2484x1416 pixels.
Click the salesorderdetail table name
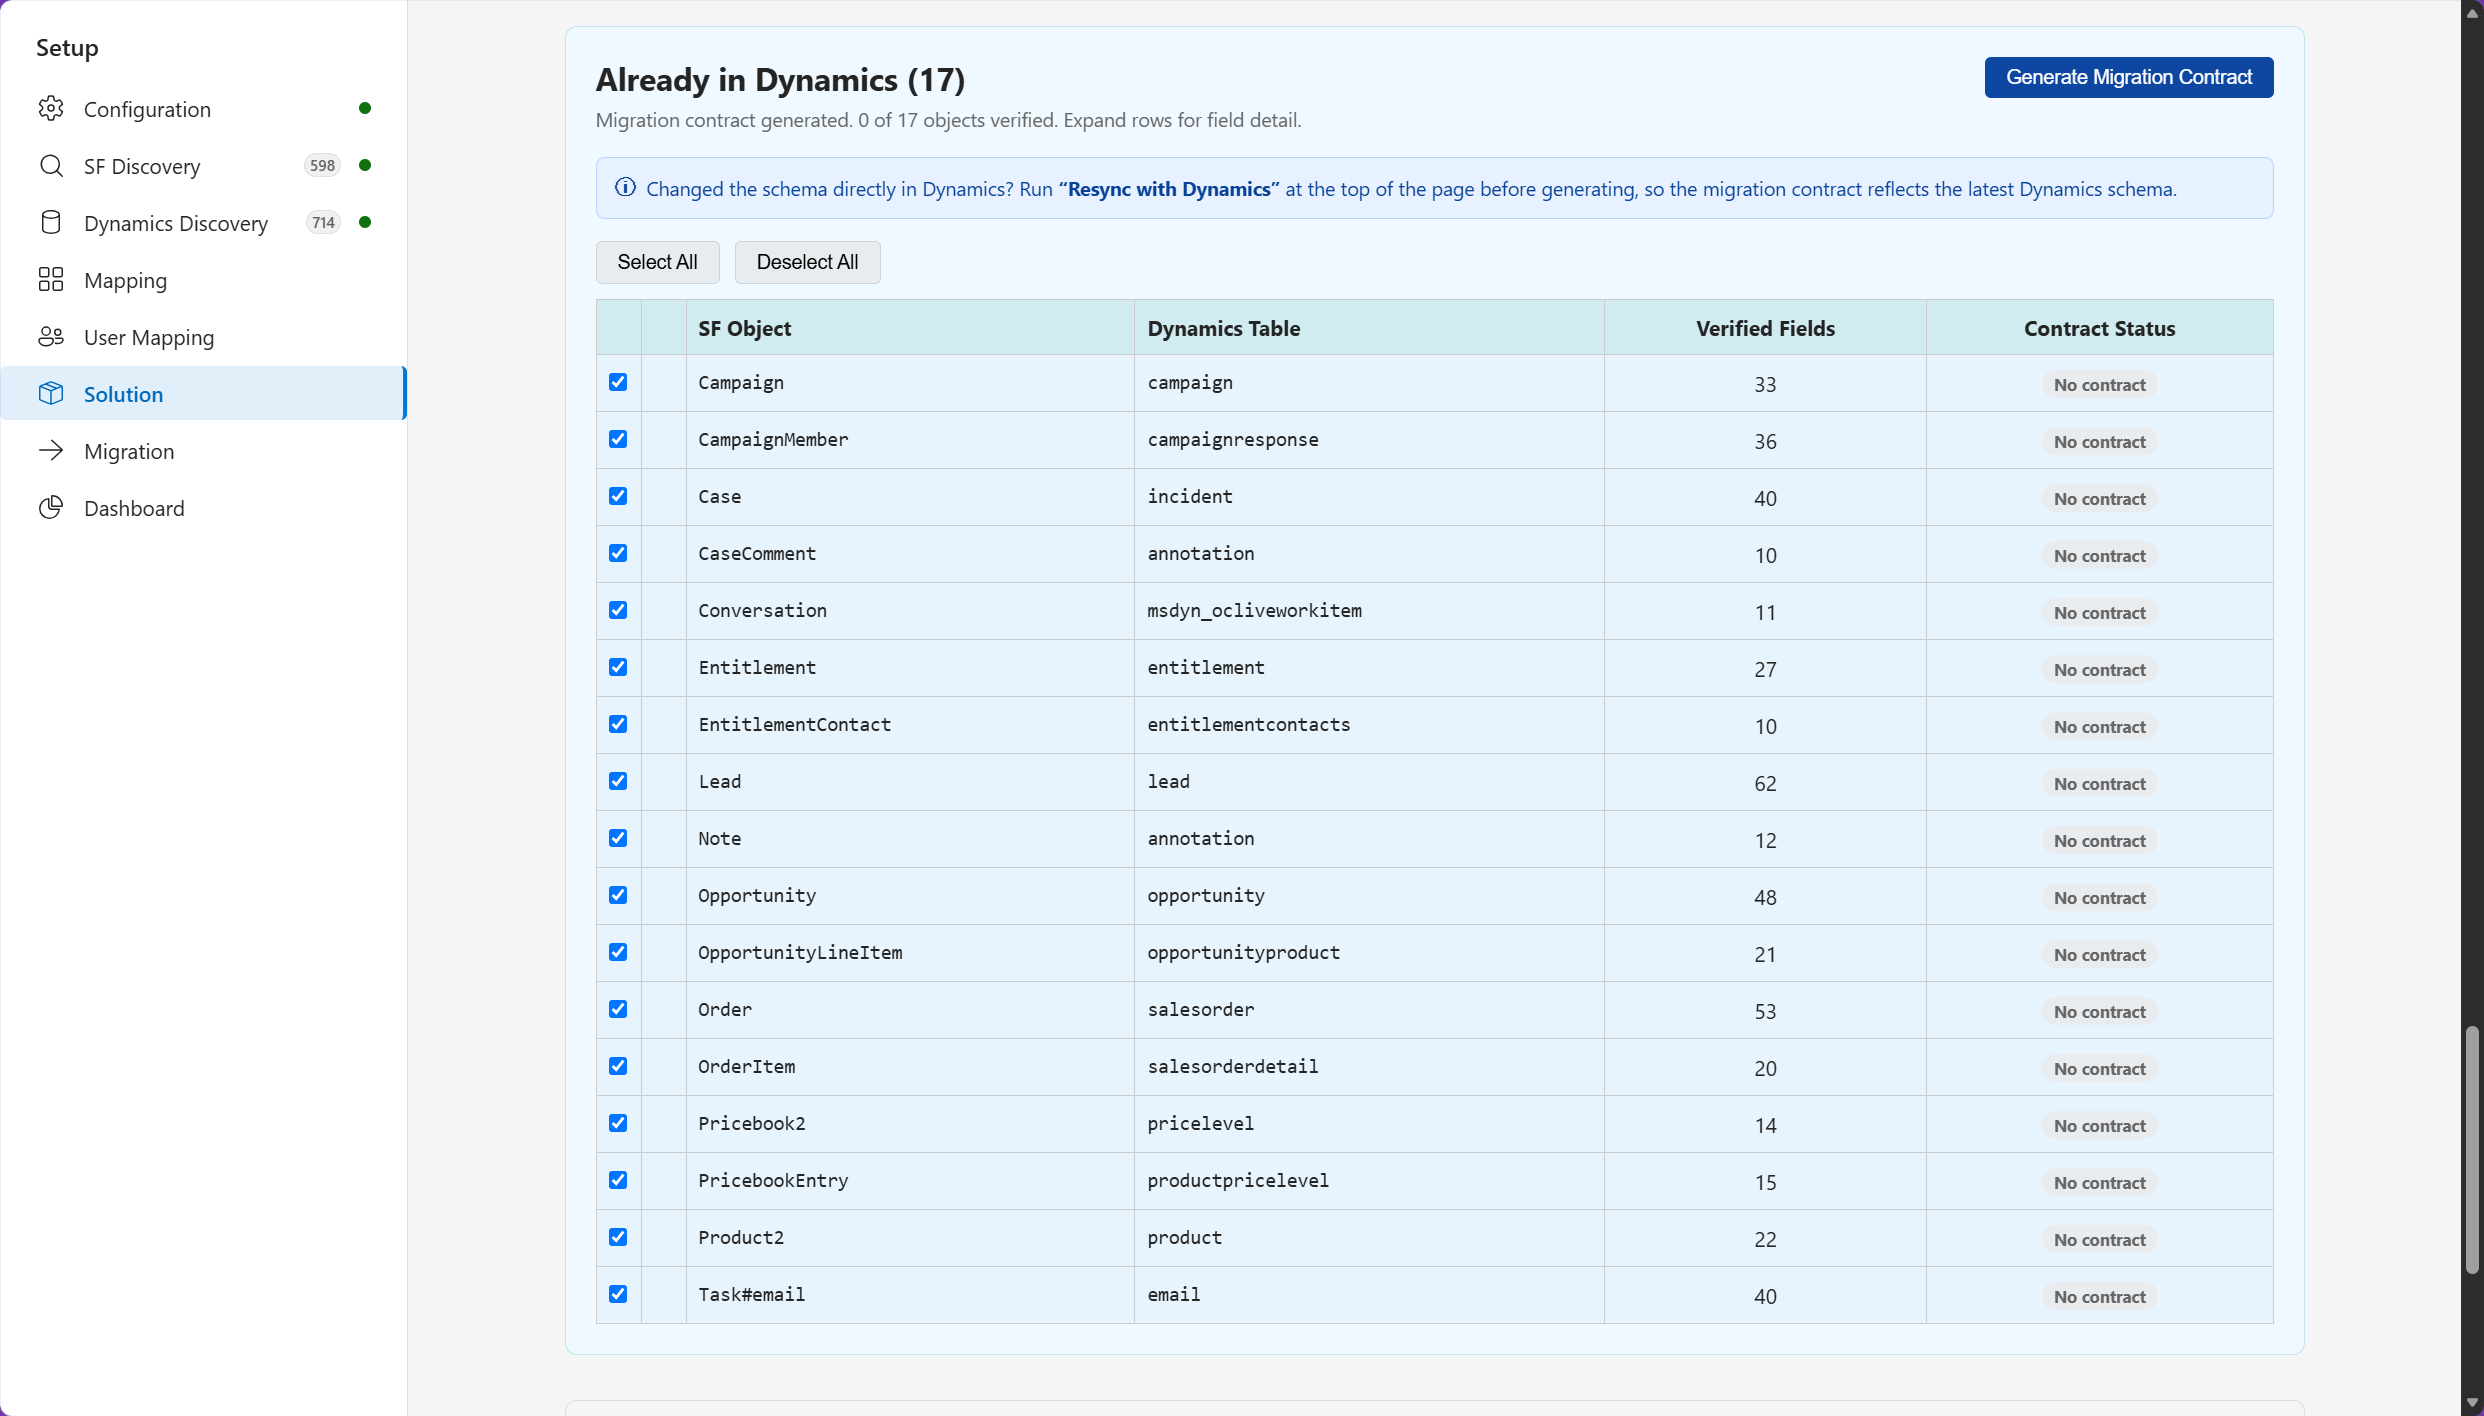1232,1066
